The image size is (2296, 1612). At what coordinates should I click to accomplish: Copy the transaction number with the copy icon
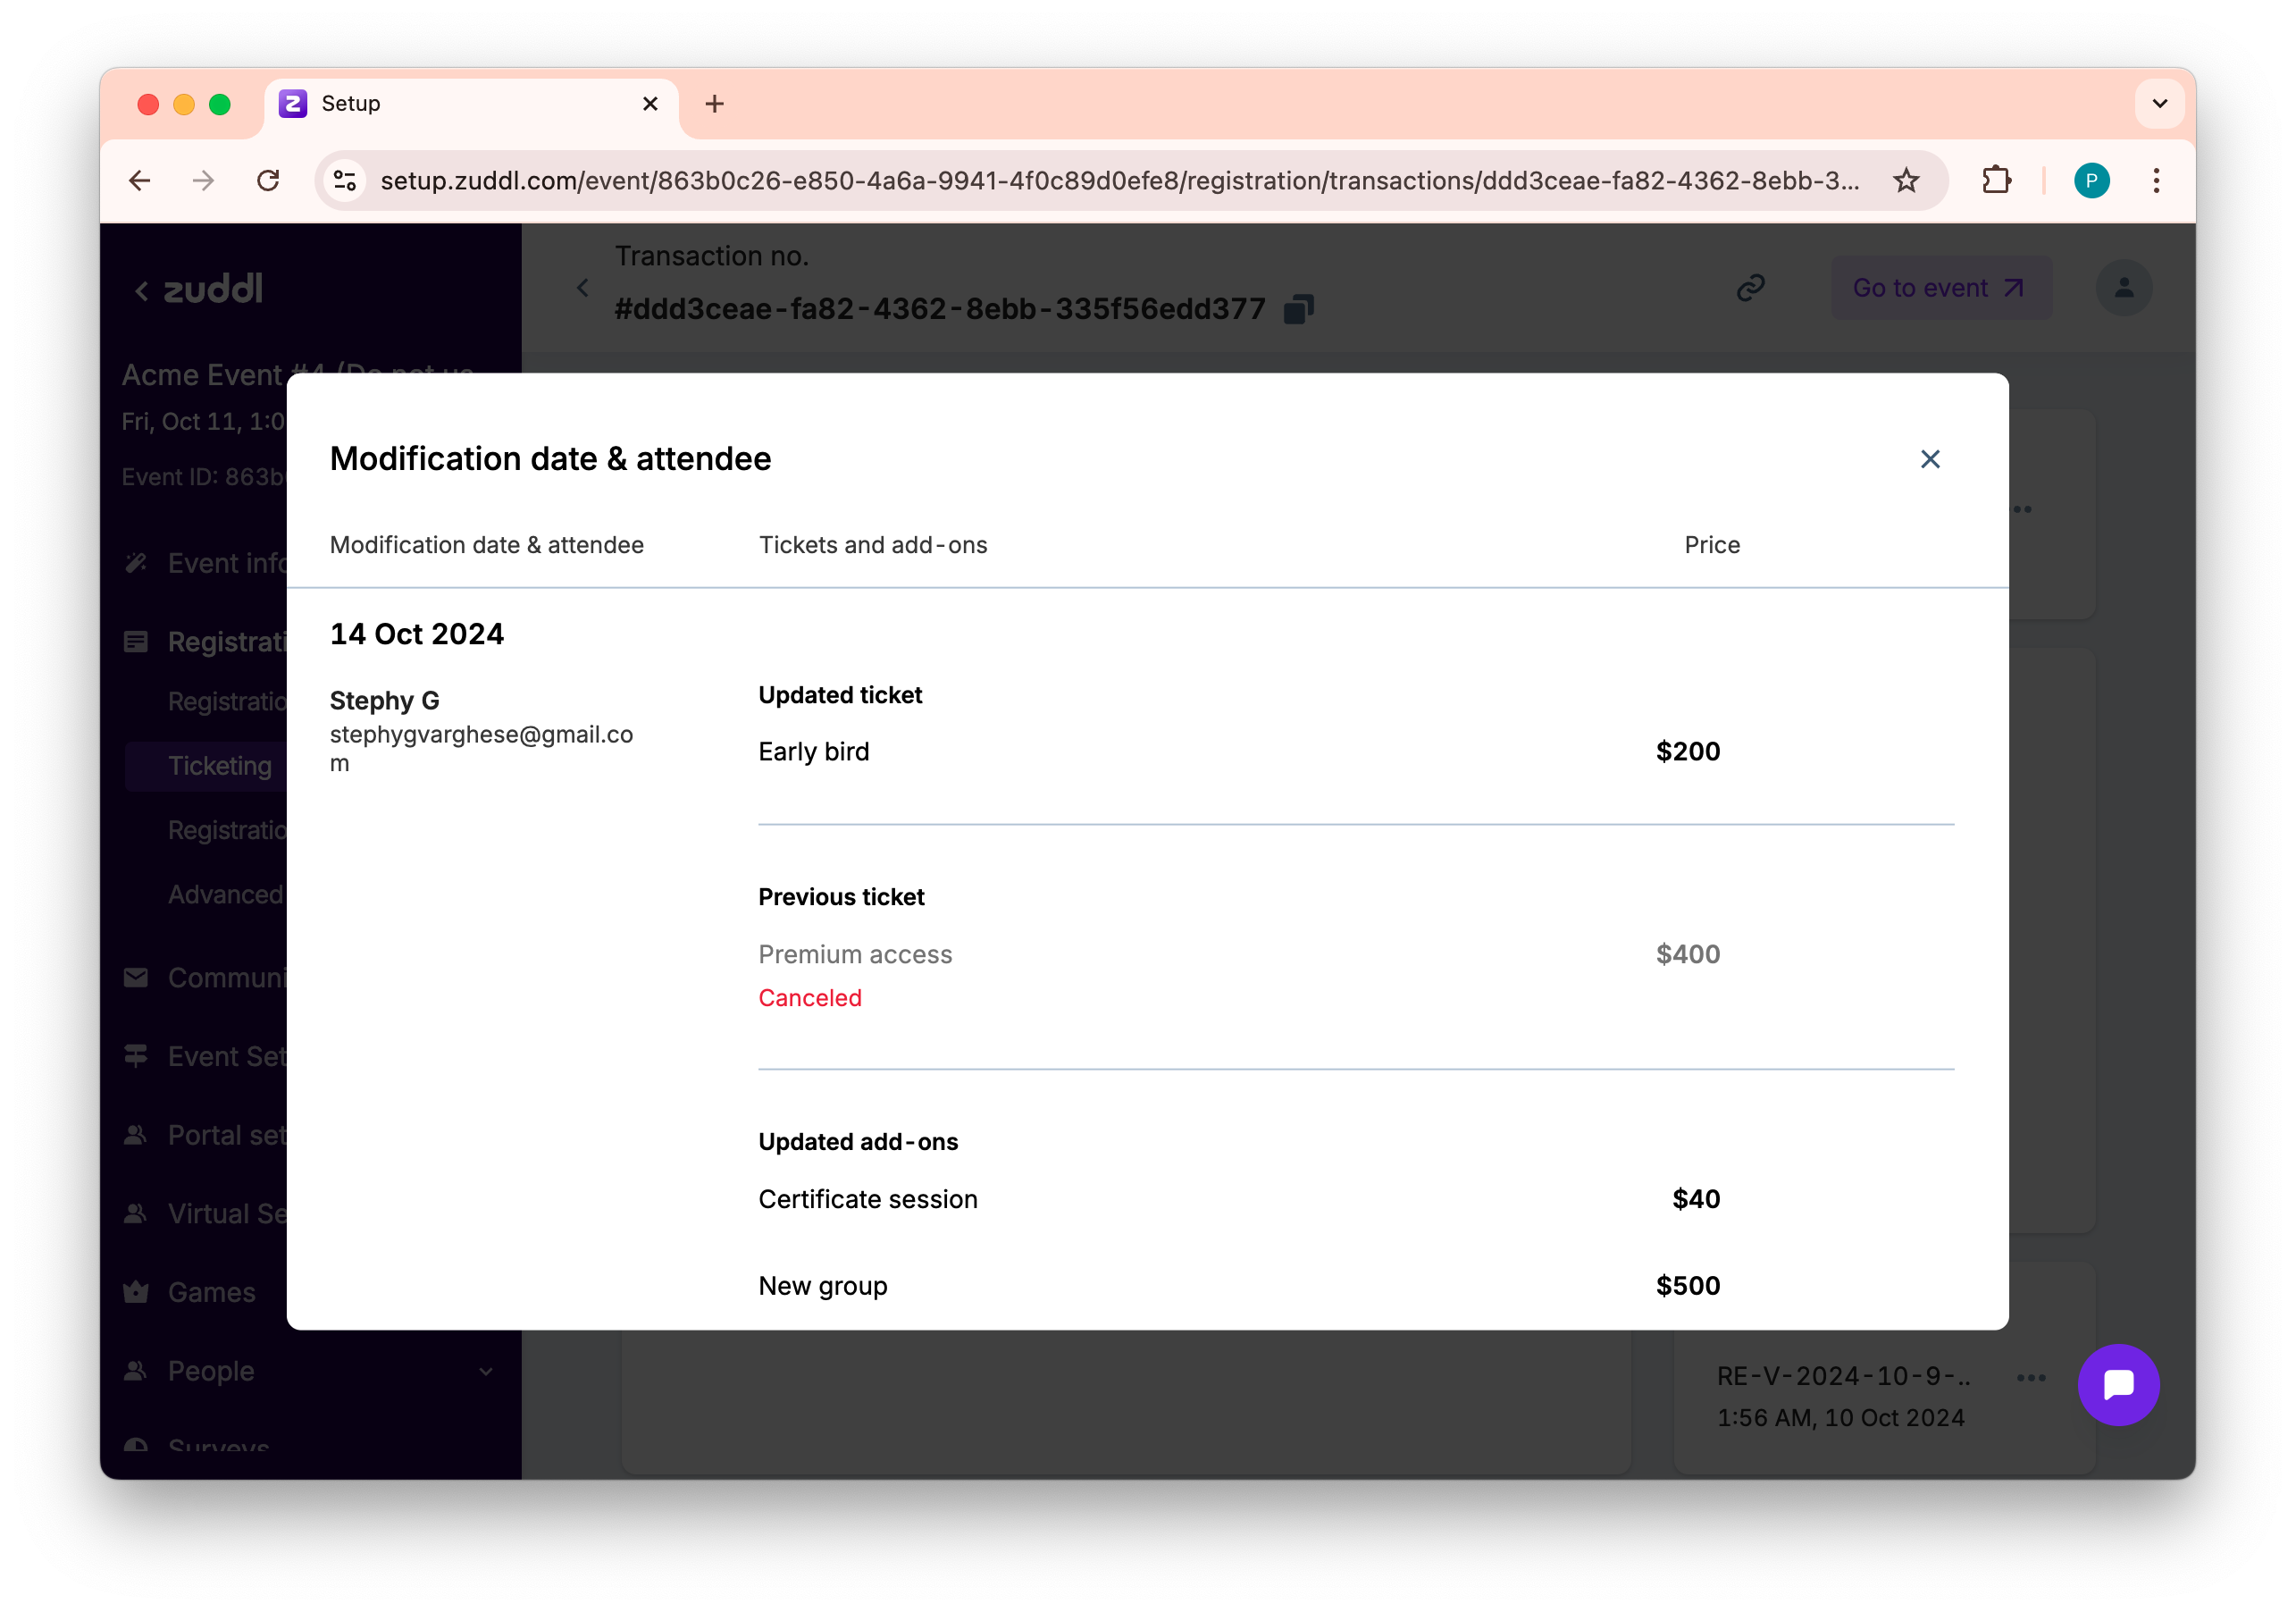[x=1298, y=309]
